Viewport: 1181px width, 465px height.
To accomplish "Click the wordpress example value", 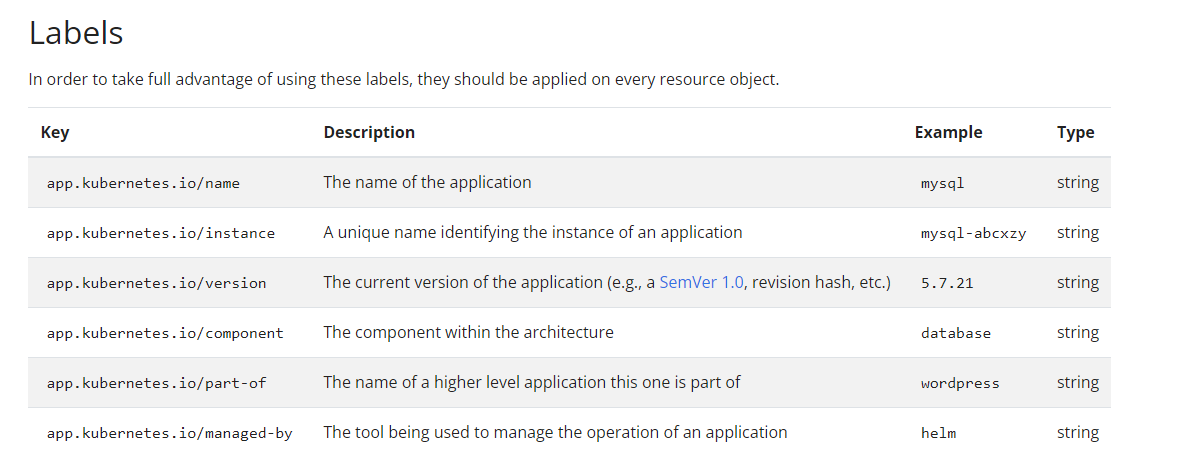I will click(x=960, y=383).
